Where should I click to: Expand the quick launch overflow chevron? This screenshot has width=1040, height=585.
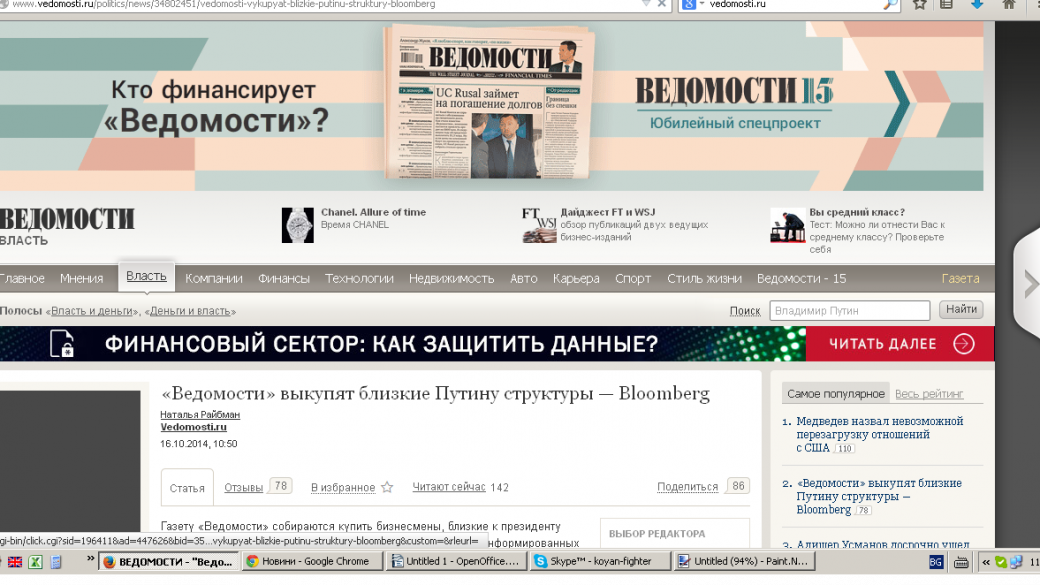pos(90,559)
